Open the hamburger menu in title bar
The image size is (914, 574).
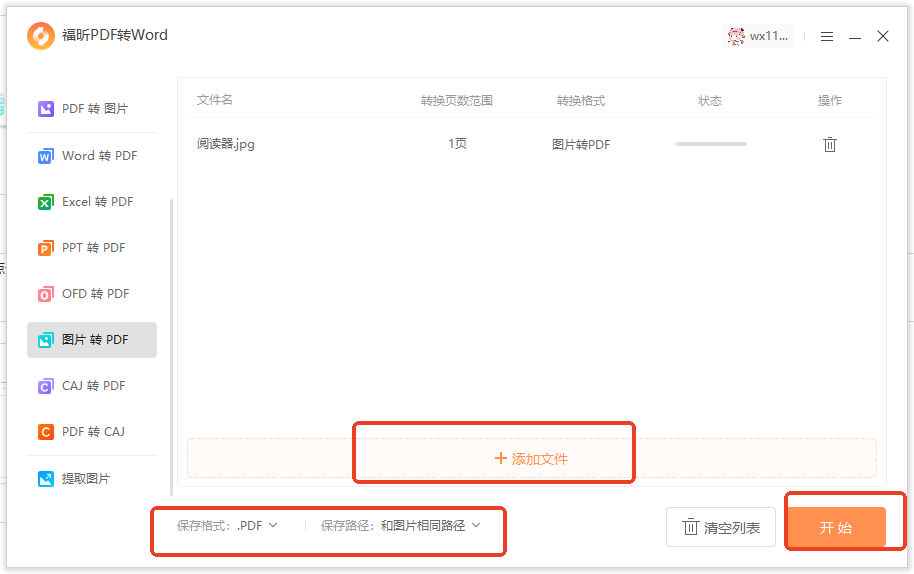[x=827, y=36]
